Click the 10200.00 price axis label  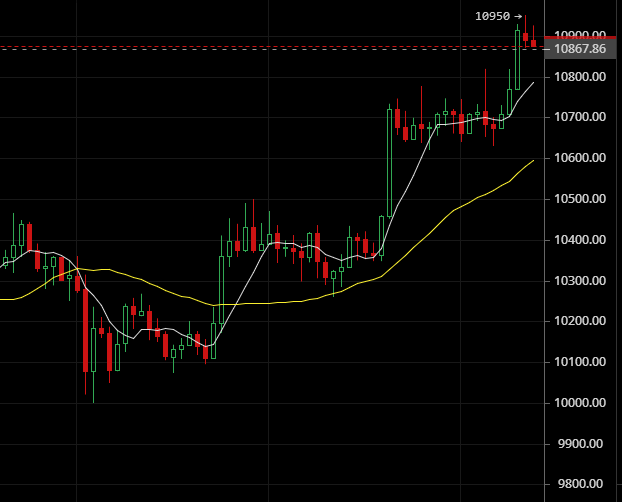pos(580,321)
